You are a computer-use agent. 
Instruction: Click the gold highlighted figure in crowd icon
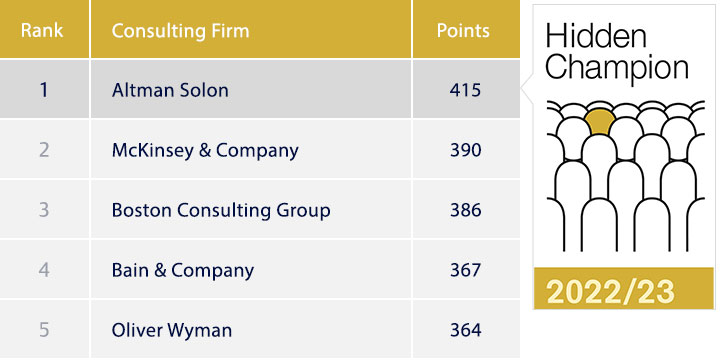(x=600, y=122)
